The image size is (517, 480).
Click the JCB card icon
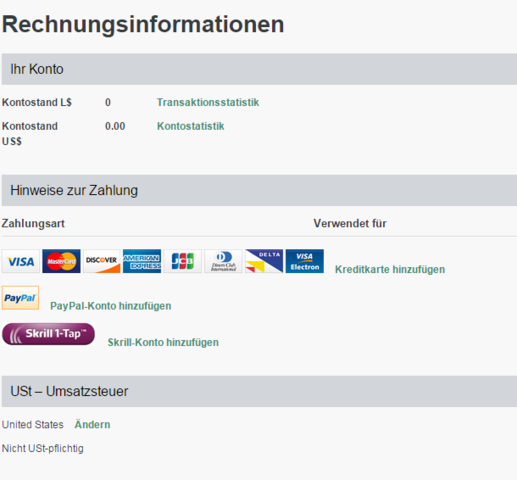click(x=183, y=261)
